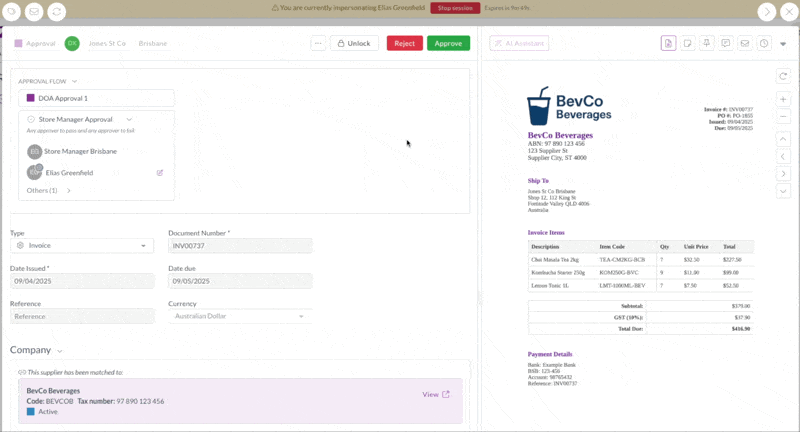Click edit icon beside Elias Greenfield
Image resolution: width=800 pixels, height=432 pixels.
(x=160, y=172)
